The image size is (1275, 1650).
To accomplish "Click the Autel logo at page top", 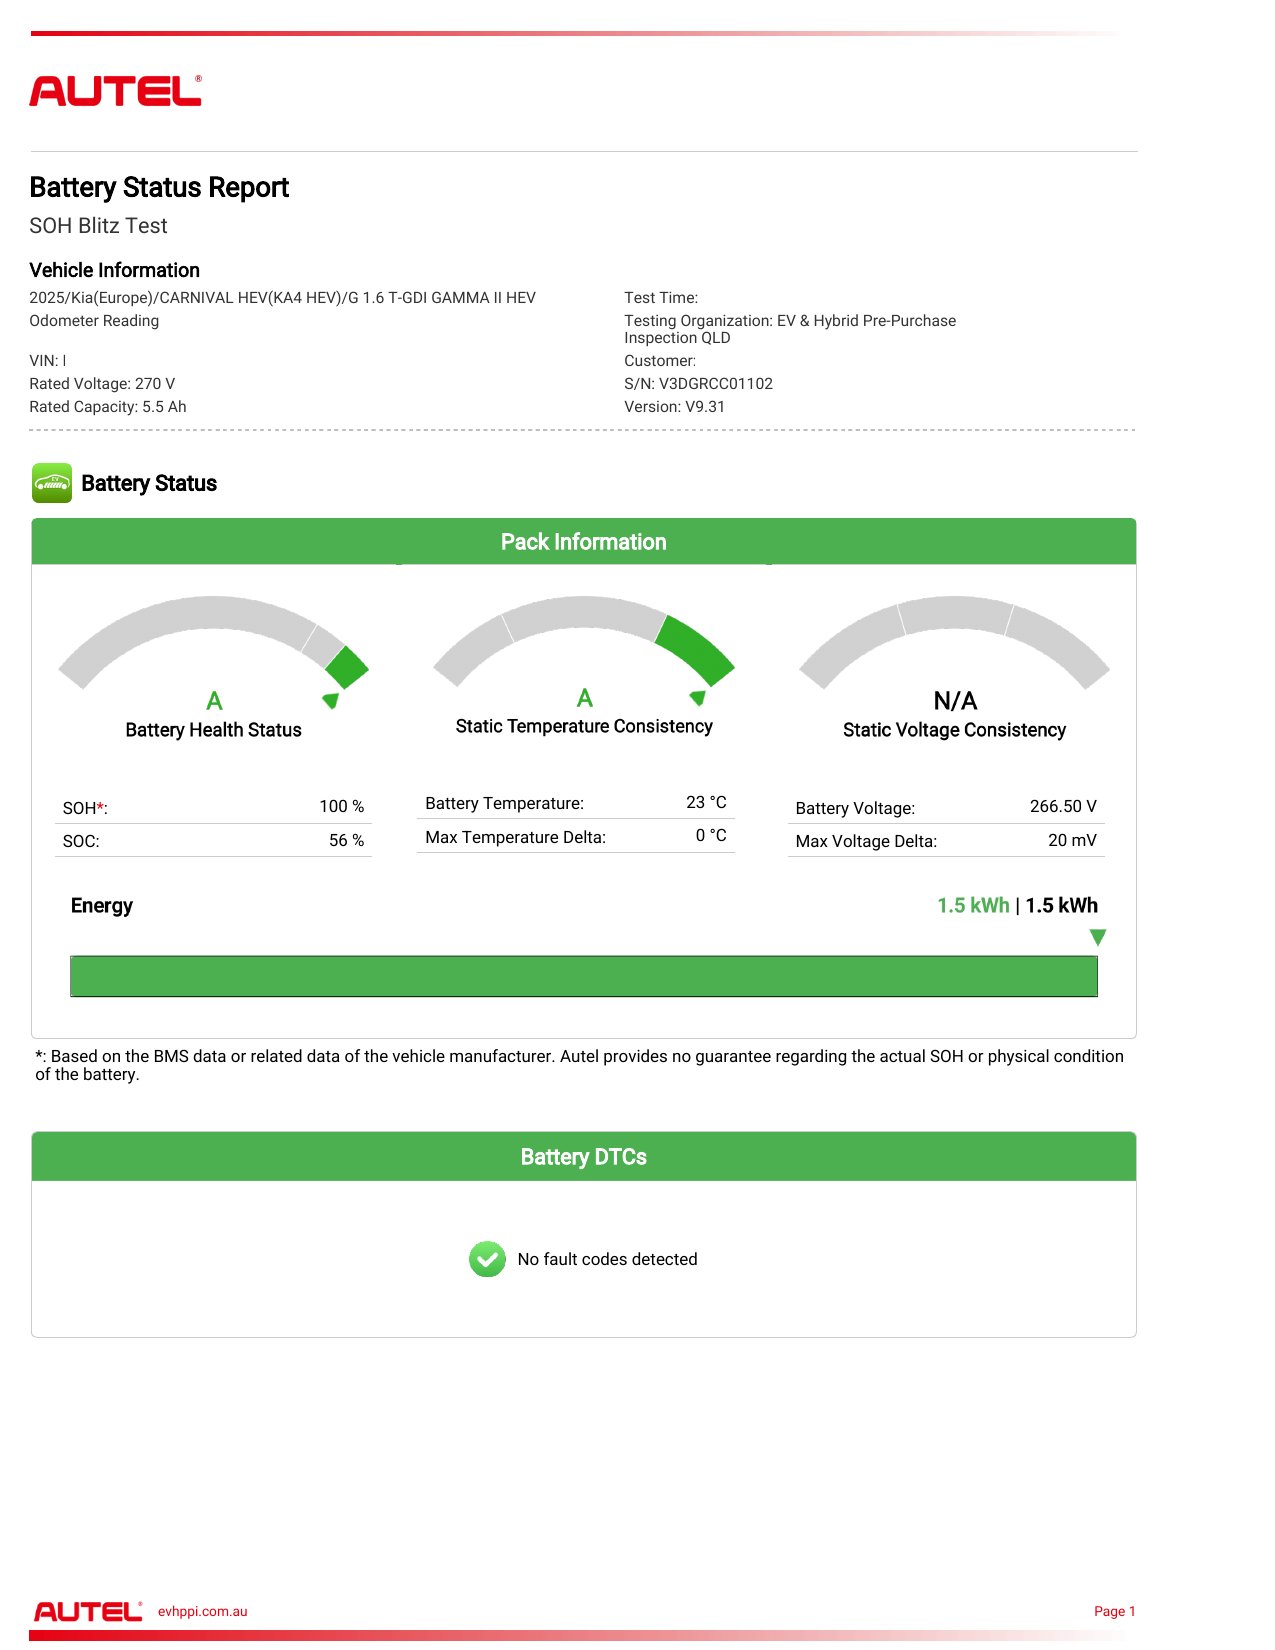I will [115, 91].
